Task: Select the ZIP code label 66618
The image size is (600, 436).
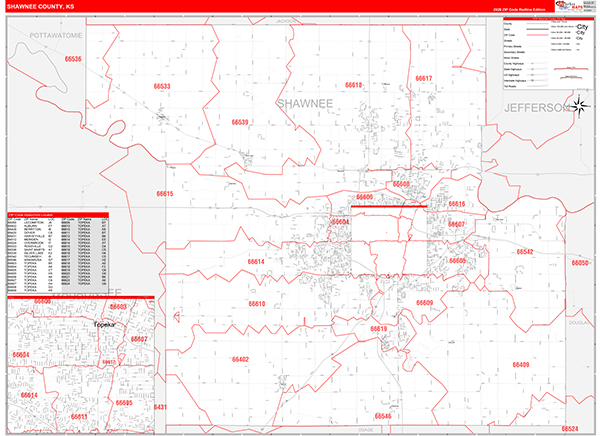Action: pos(353,85)
